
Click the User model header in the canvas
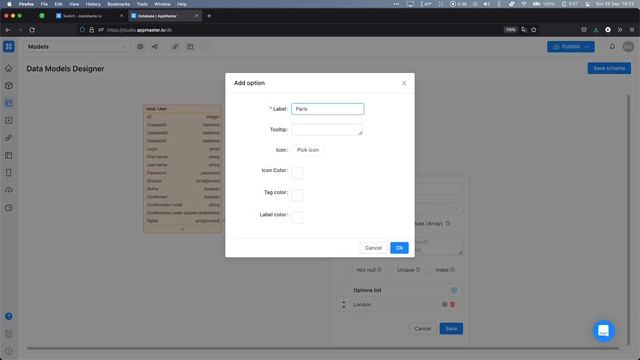click(x=182, y=109)
